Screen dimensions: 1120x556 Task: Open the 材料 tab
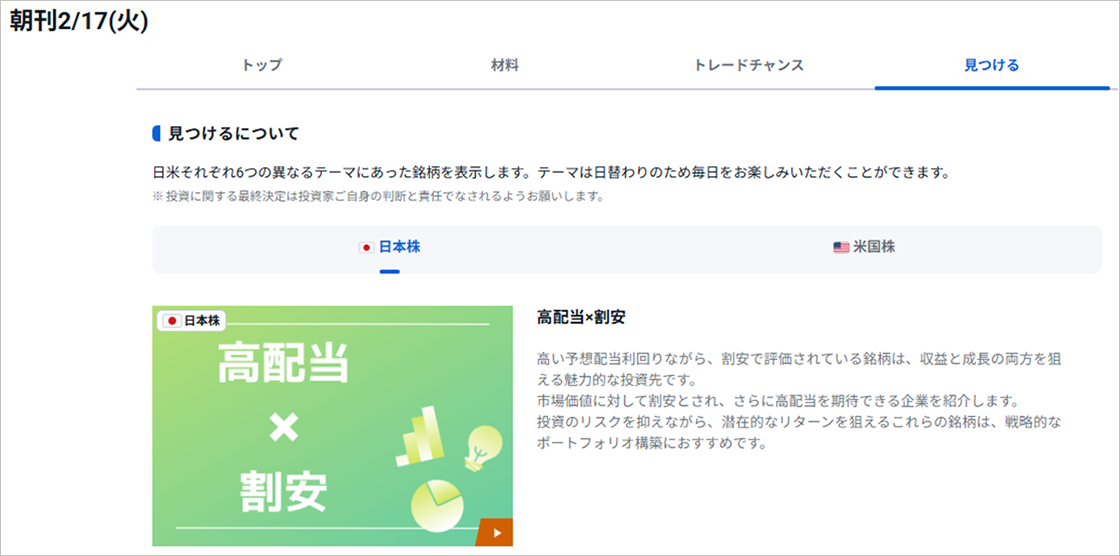click(x=505, y=65)
